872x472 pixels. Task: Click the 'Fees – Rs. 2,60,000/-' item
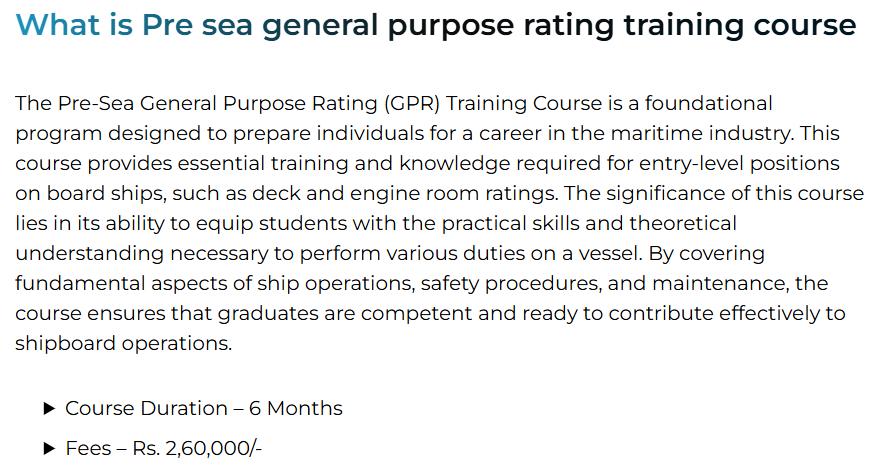pyautogui.click(x=163, y=449)
